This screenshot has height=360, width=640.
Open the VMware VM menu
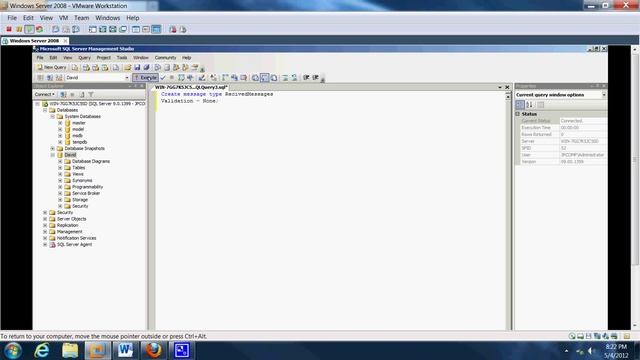(x=63, y=18)
